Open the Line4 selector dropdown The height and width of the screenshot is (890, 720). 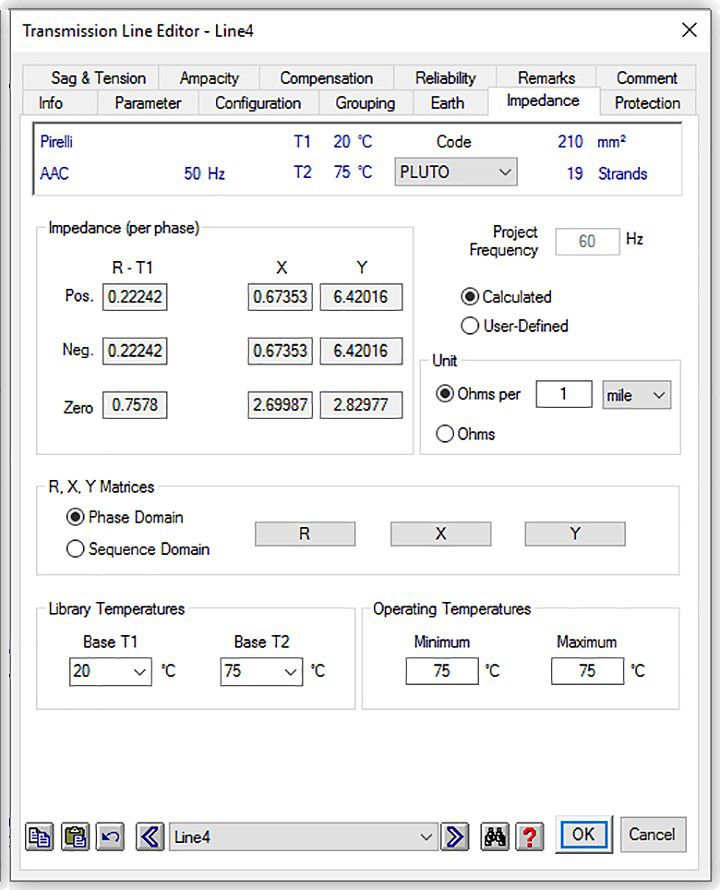click(304, 837)
